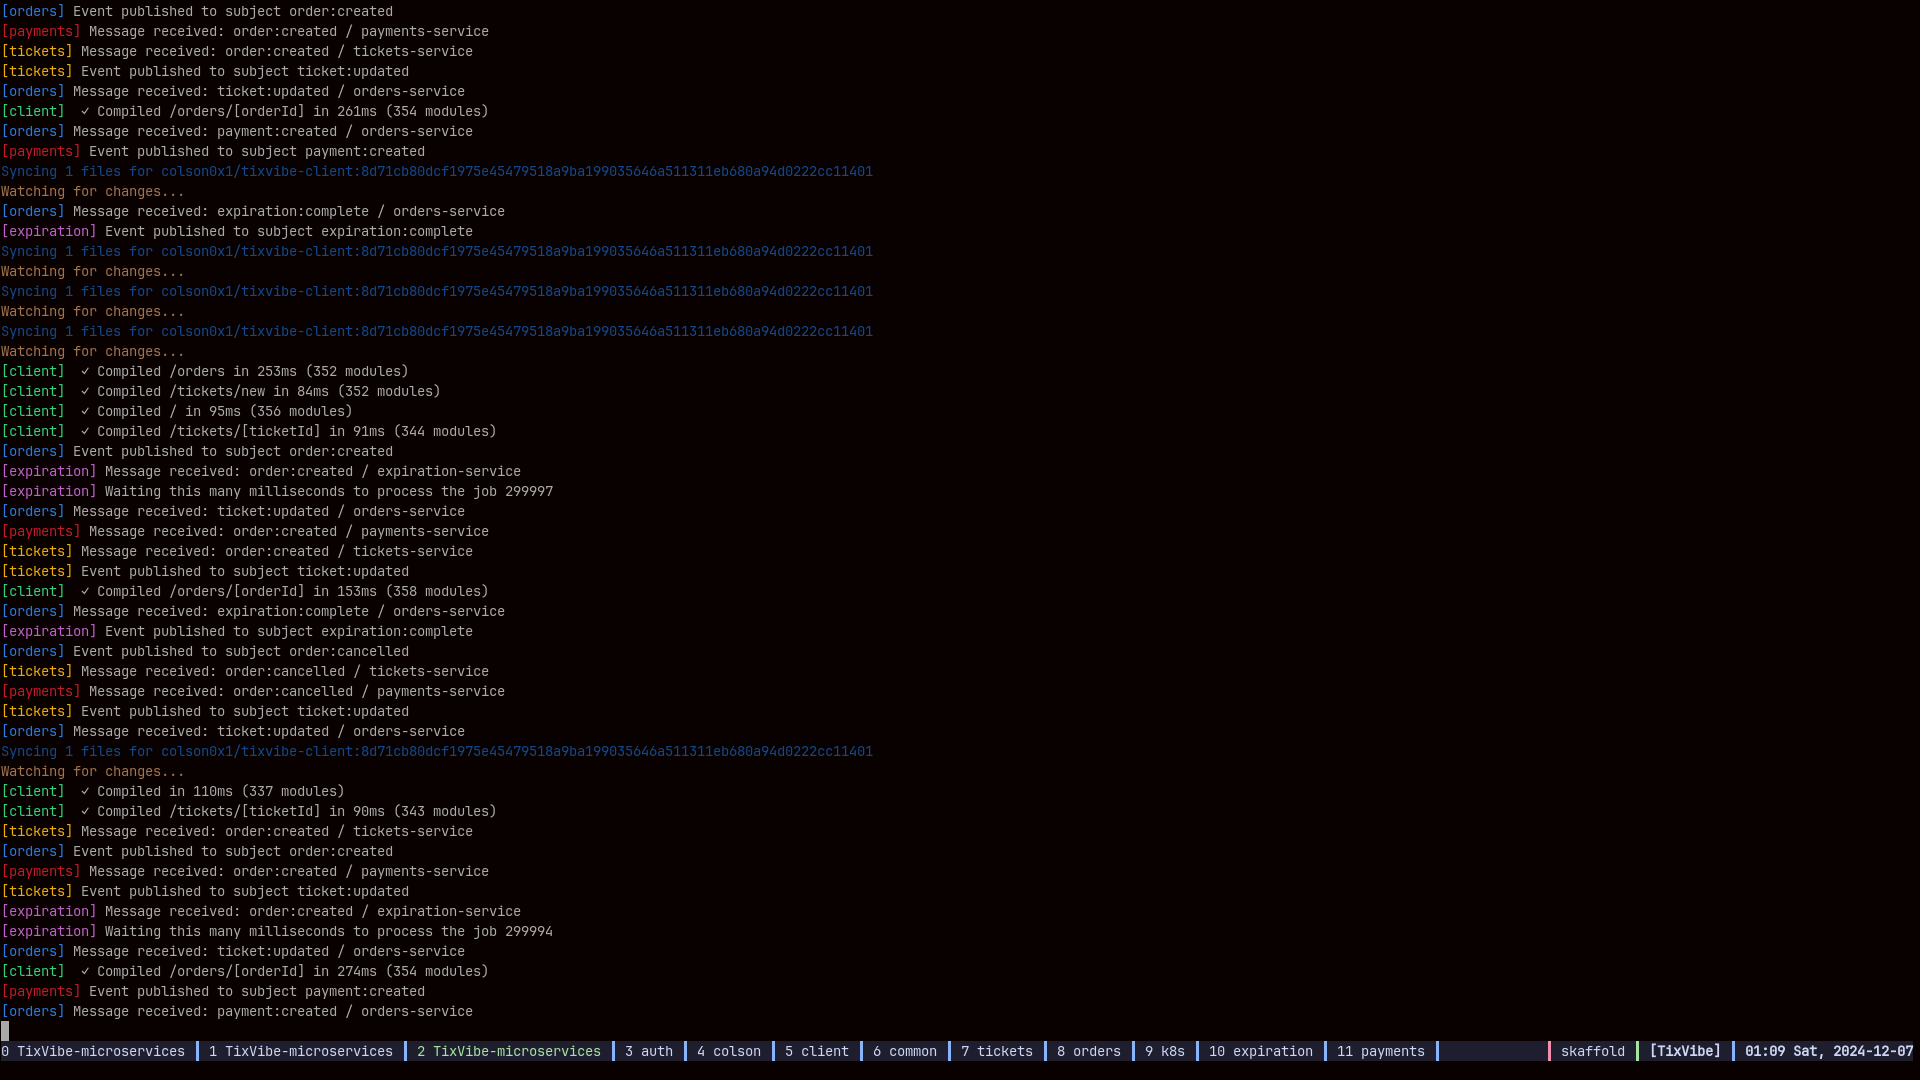Click 'Compiled / in 95ms (356 modules)' line
The width and height of the screenshot is (1920, 1080).
coord(177,411)
